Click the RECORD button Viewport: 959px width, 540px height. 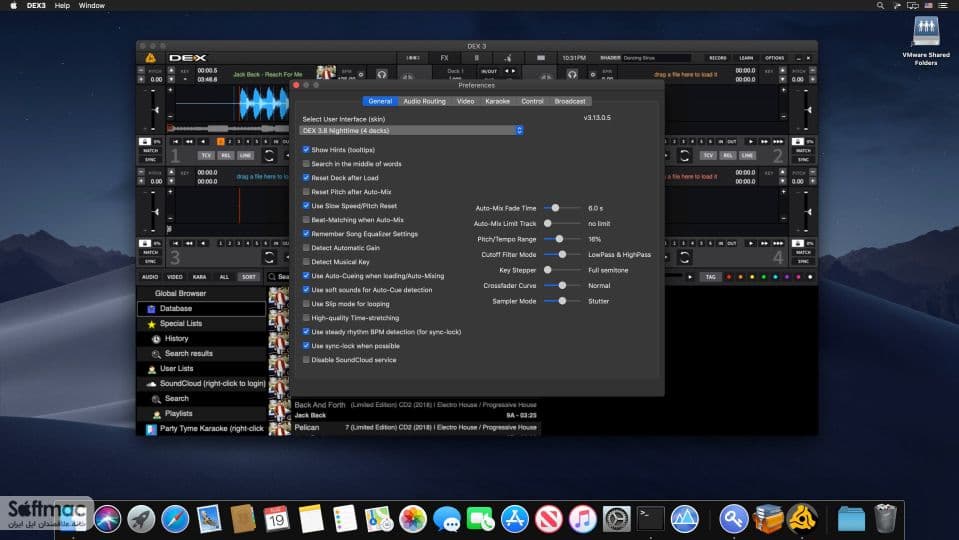click(x=718, y=58)
